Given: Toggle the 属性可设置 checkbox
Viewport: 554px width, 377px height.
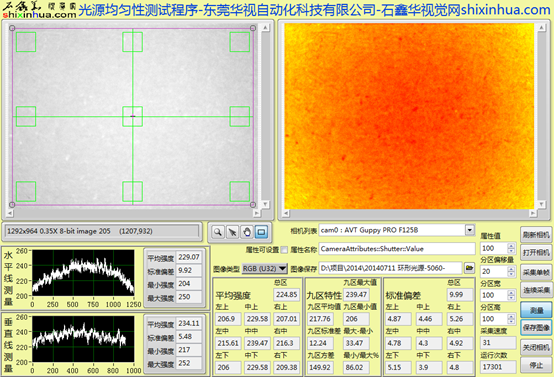Looking at the screenshot, I should tap(284, 250).
